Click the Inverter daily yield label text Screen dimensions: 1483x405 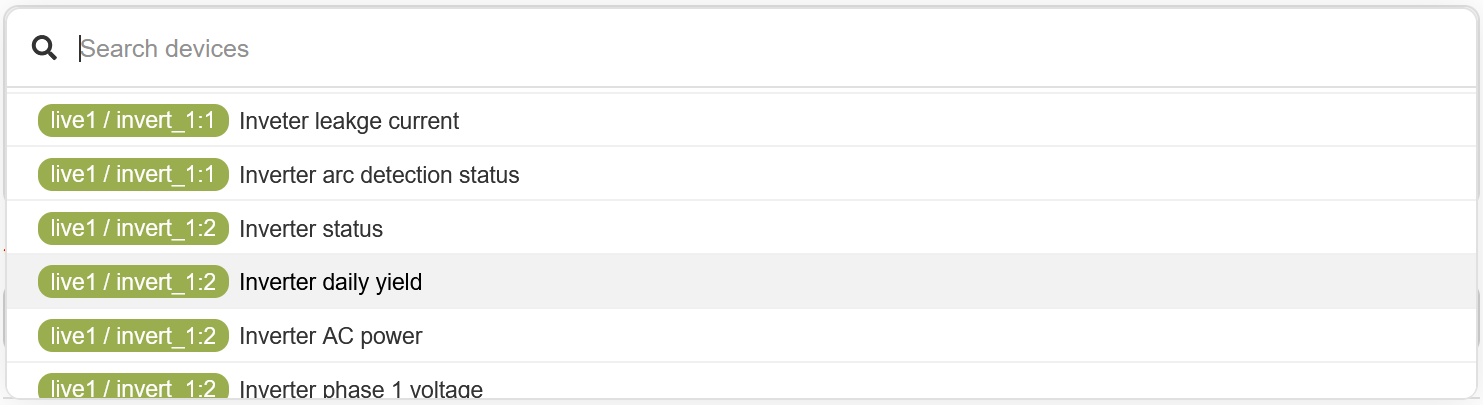point(330,282)
